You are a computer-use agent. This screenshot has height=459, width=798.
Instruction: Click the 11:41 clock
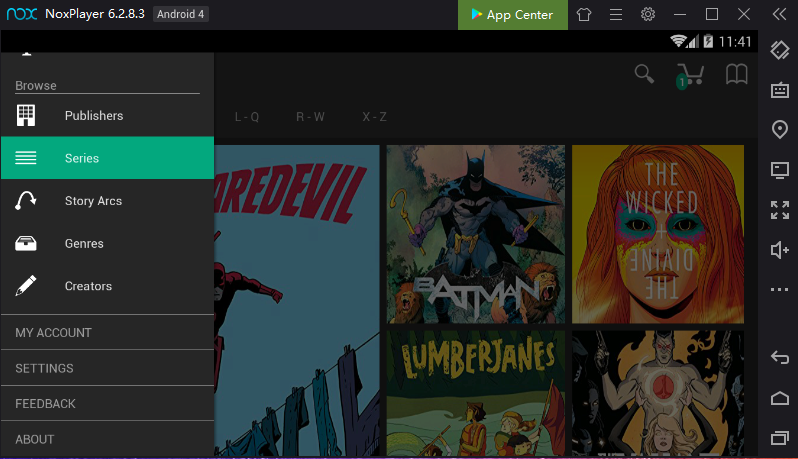click(735, 41)
